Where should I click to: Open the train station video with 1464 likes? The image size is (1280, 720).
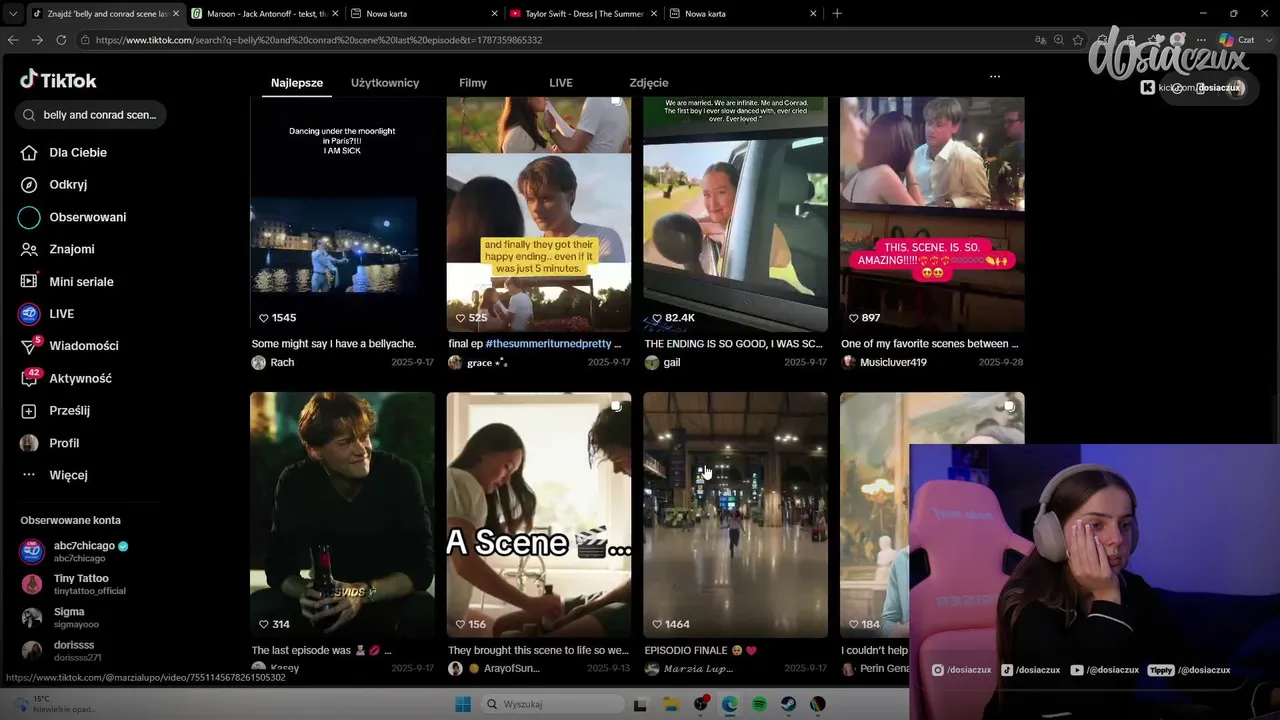pos(735,515)
